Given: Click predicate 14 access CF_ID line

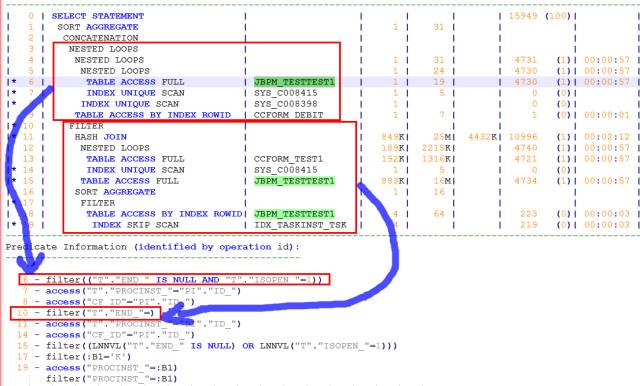Looking at the screenshot, I should tap(105, 335).
